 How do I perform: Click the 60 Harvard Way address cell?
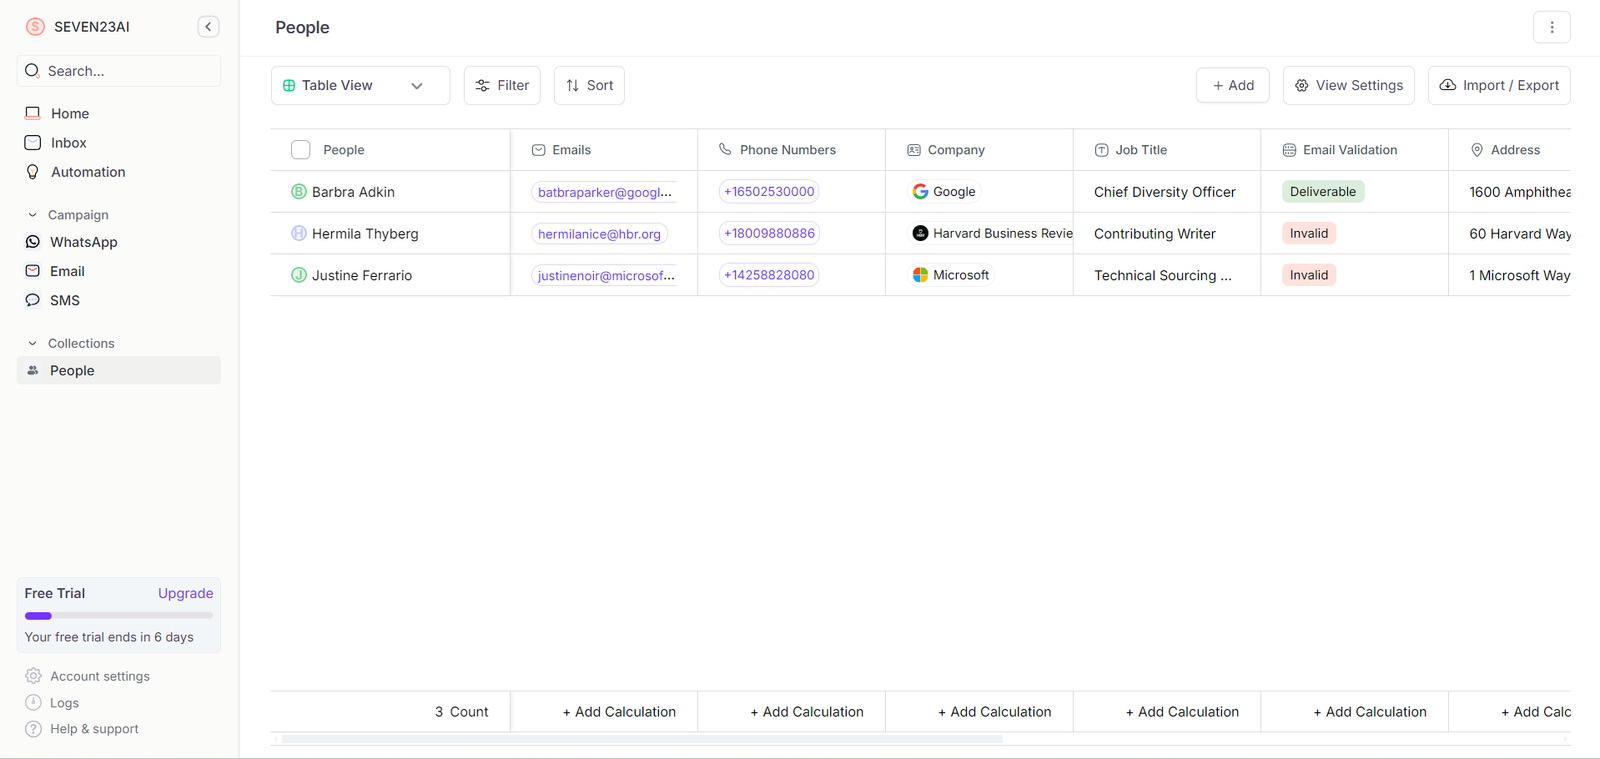point(1510,233)
